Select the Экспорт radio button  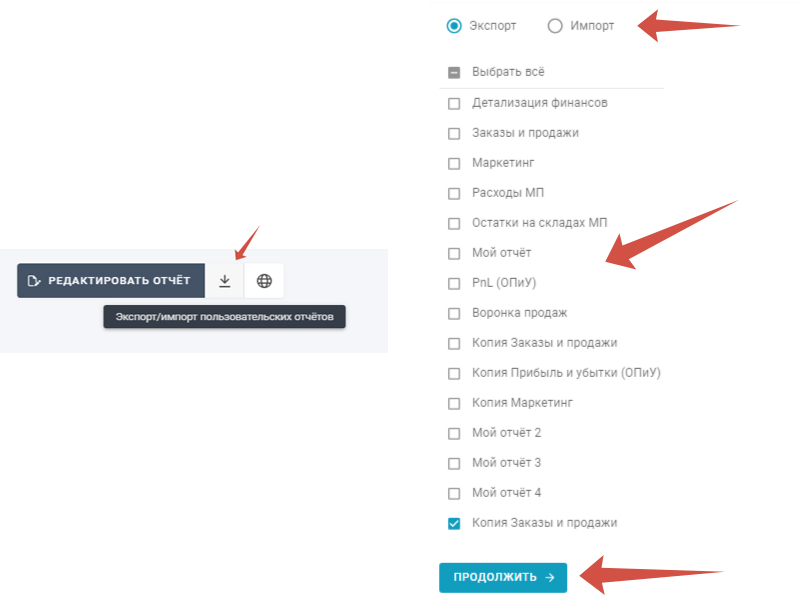[454, 26]
